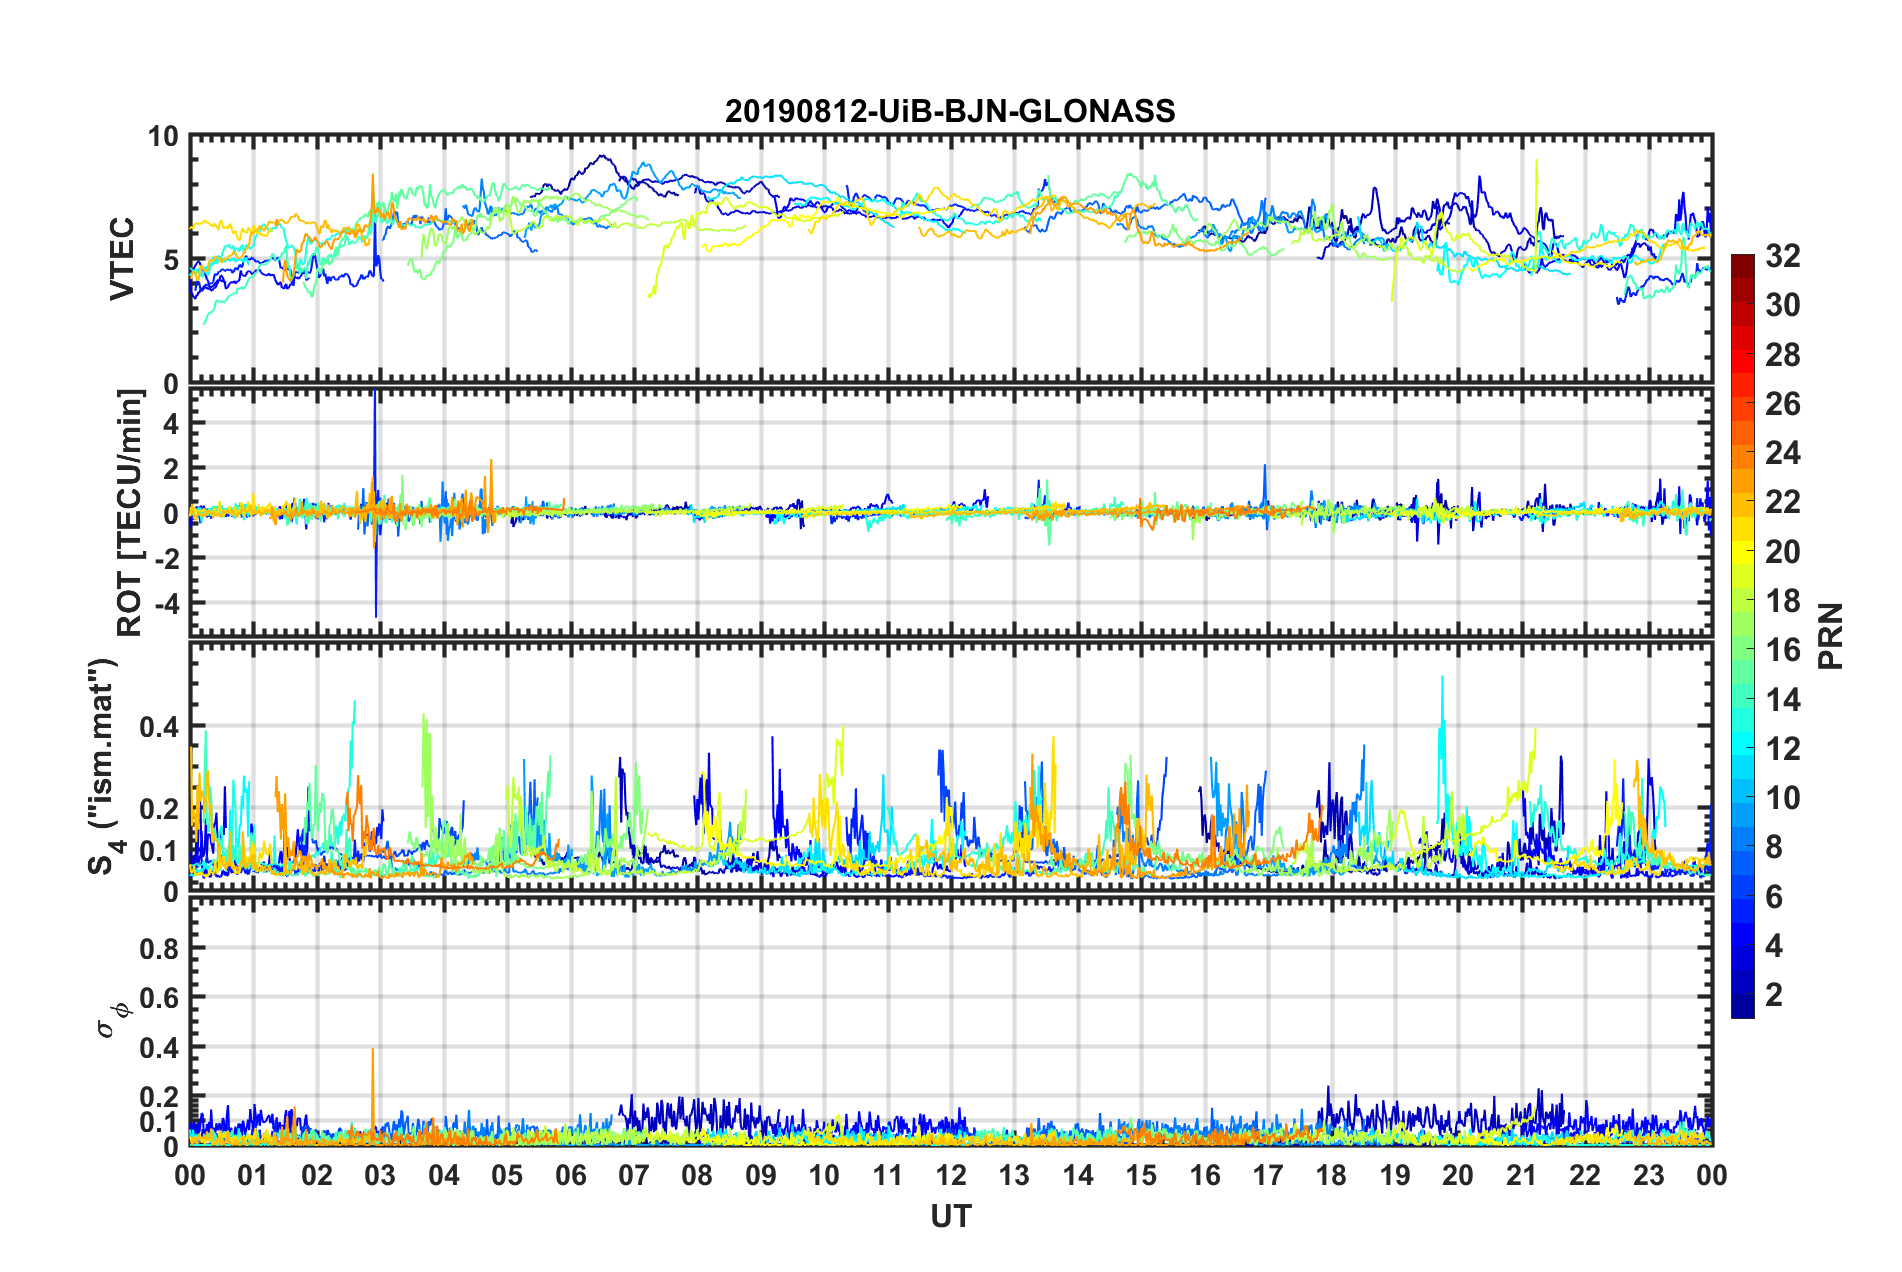Click colorbar tick label 30
Screen dimensions: 1902x1272
(1783, 305)
